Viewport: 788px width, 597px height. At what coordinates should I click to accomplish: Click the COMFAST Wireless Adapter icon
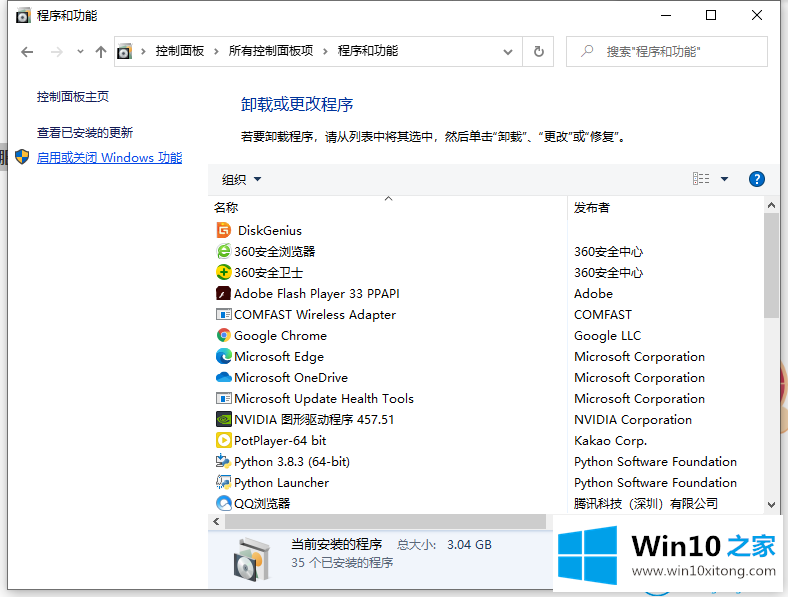coord(223,315)
